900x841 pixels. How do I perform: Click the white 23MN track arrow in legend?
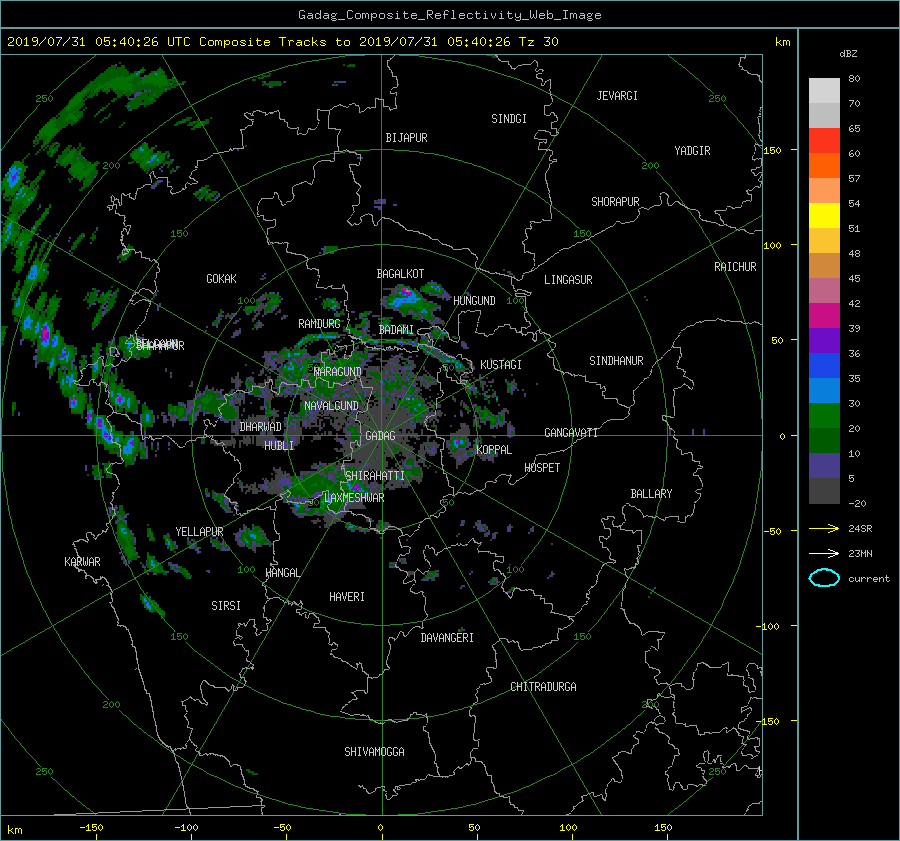824,553
